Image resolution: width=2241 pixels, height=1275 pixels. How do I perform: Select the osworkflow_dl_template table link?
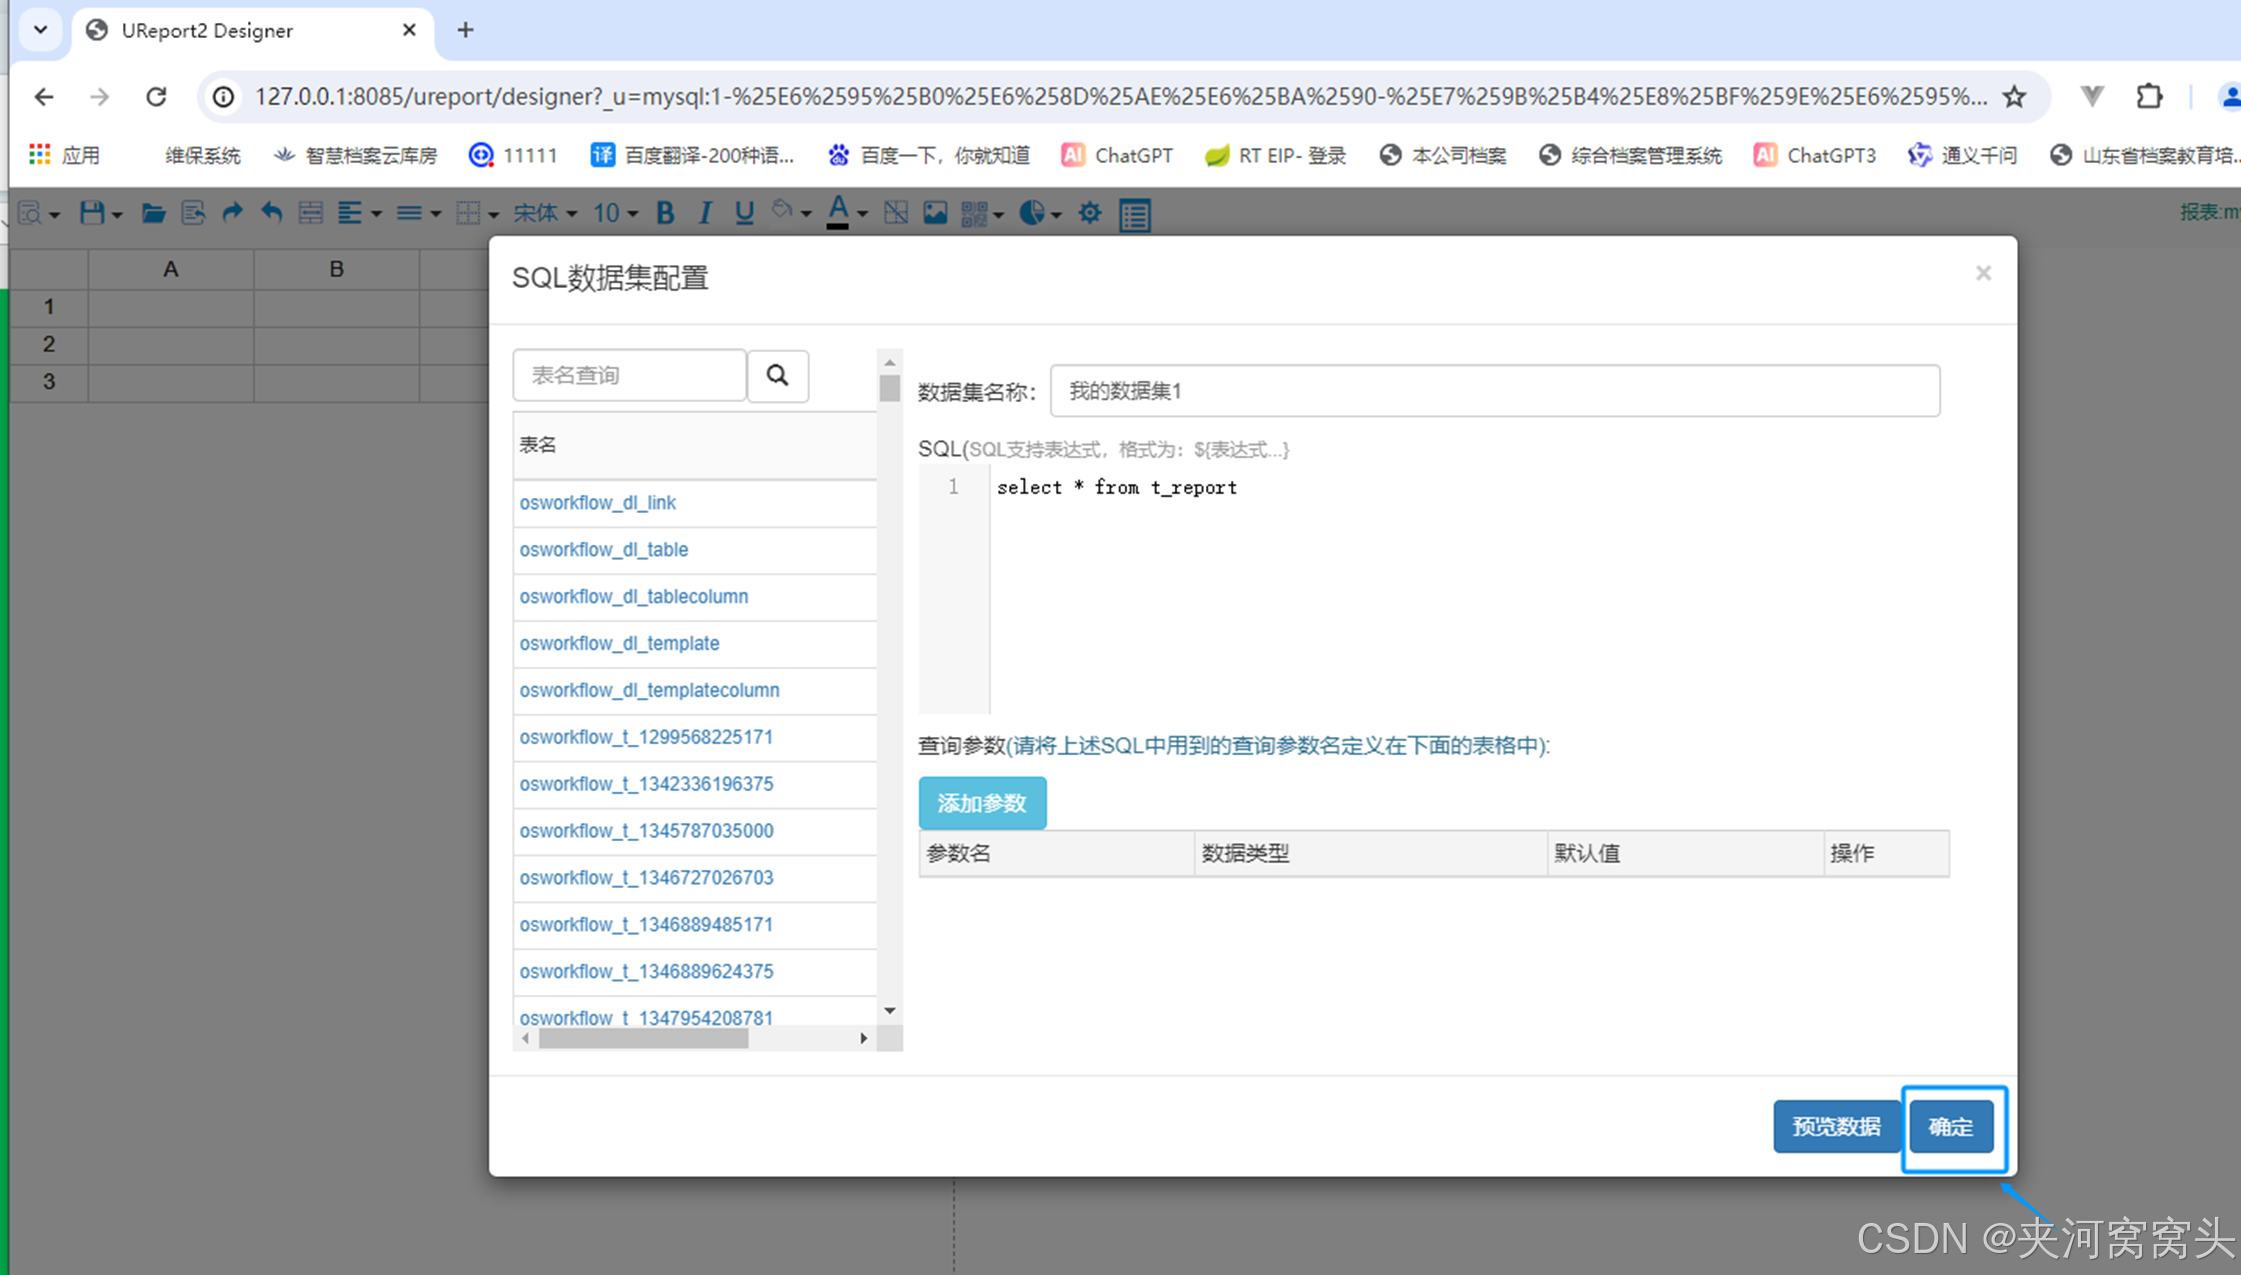click(619, 643)
